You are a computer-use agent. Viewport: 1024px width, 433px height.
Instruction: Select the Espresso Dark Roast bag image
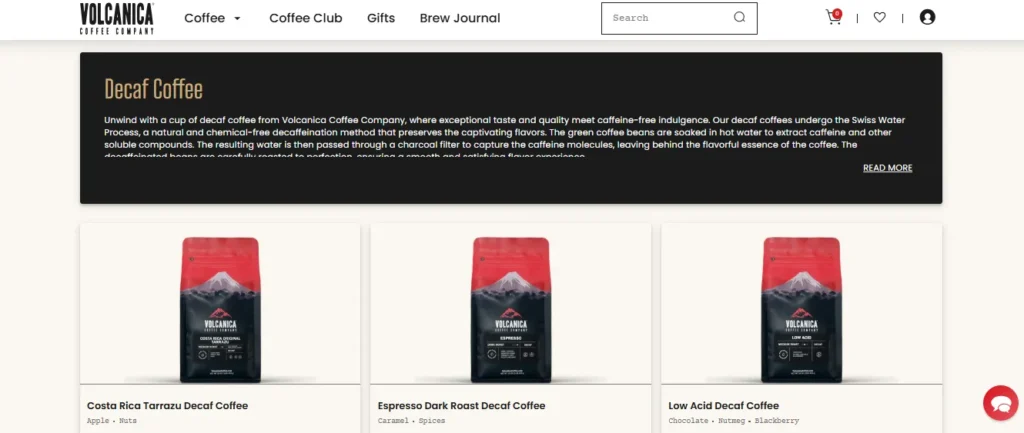[511, 310]
